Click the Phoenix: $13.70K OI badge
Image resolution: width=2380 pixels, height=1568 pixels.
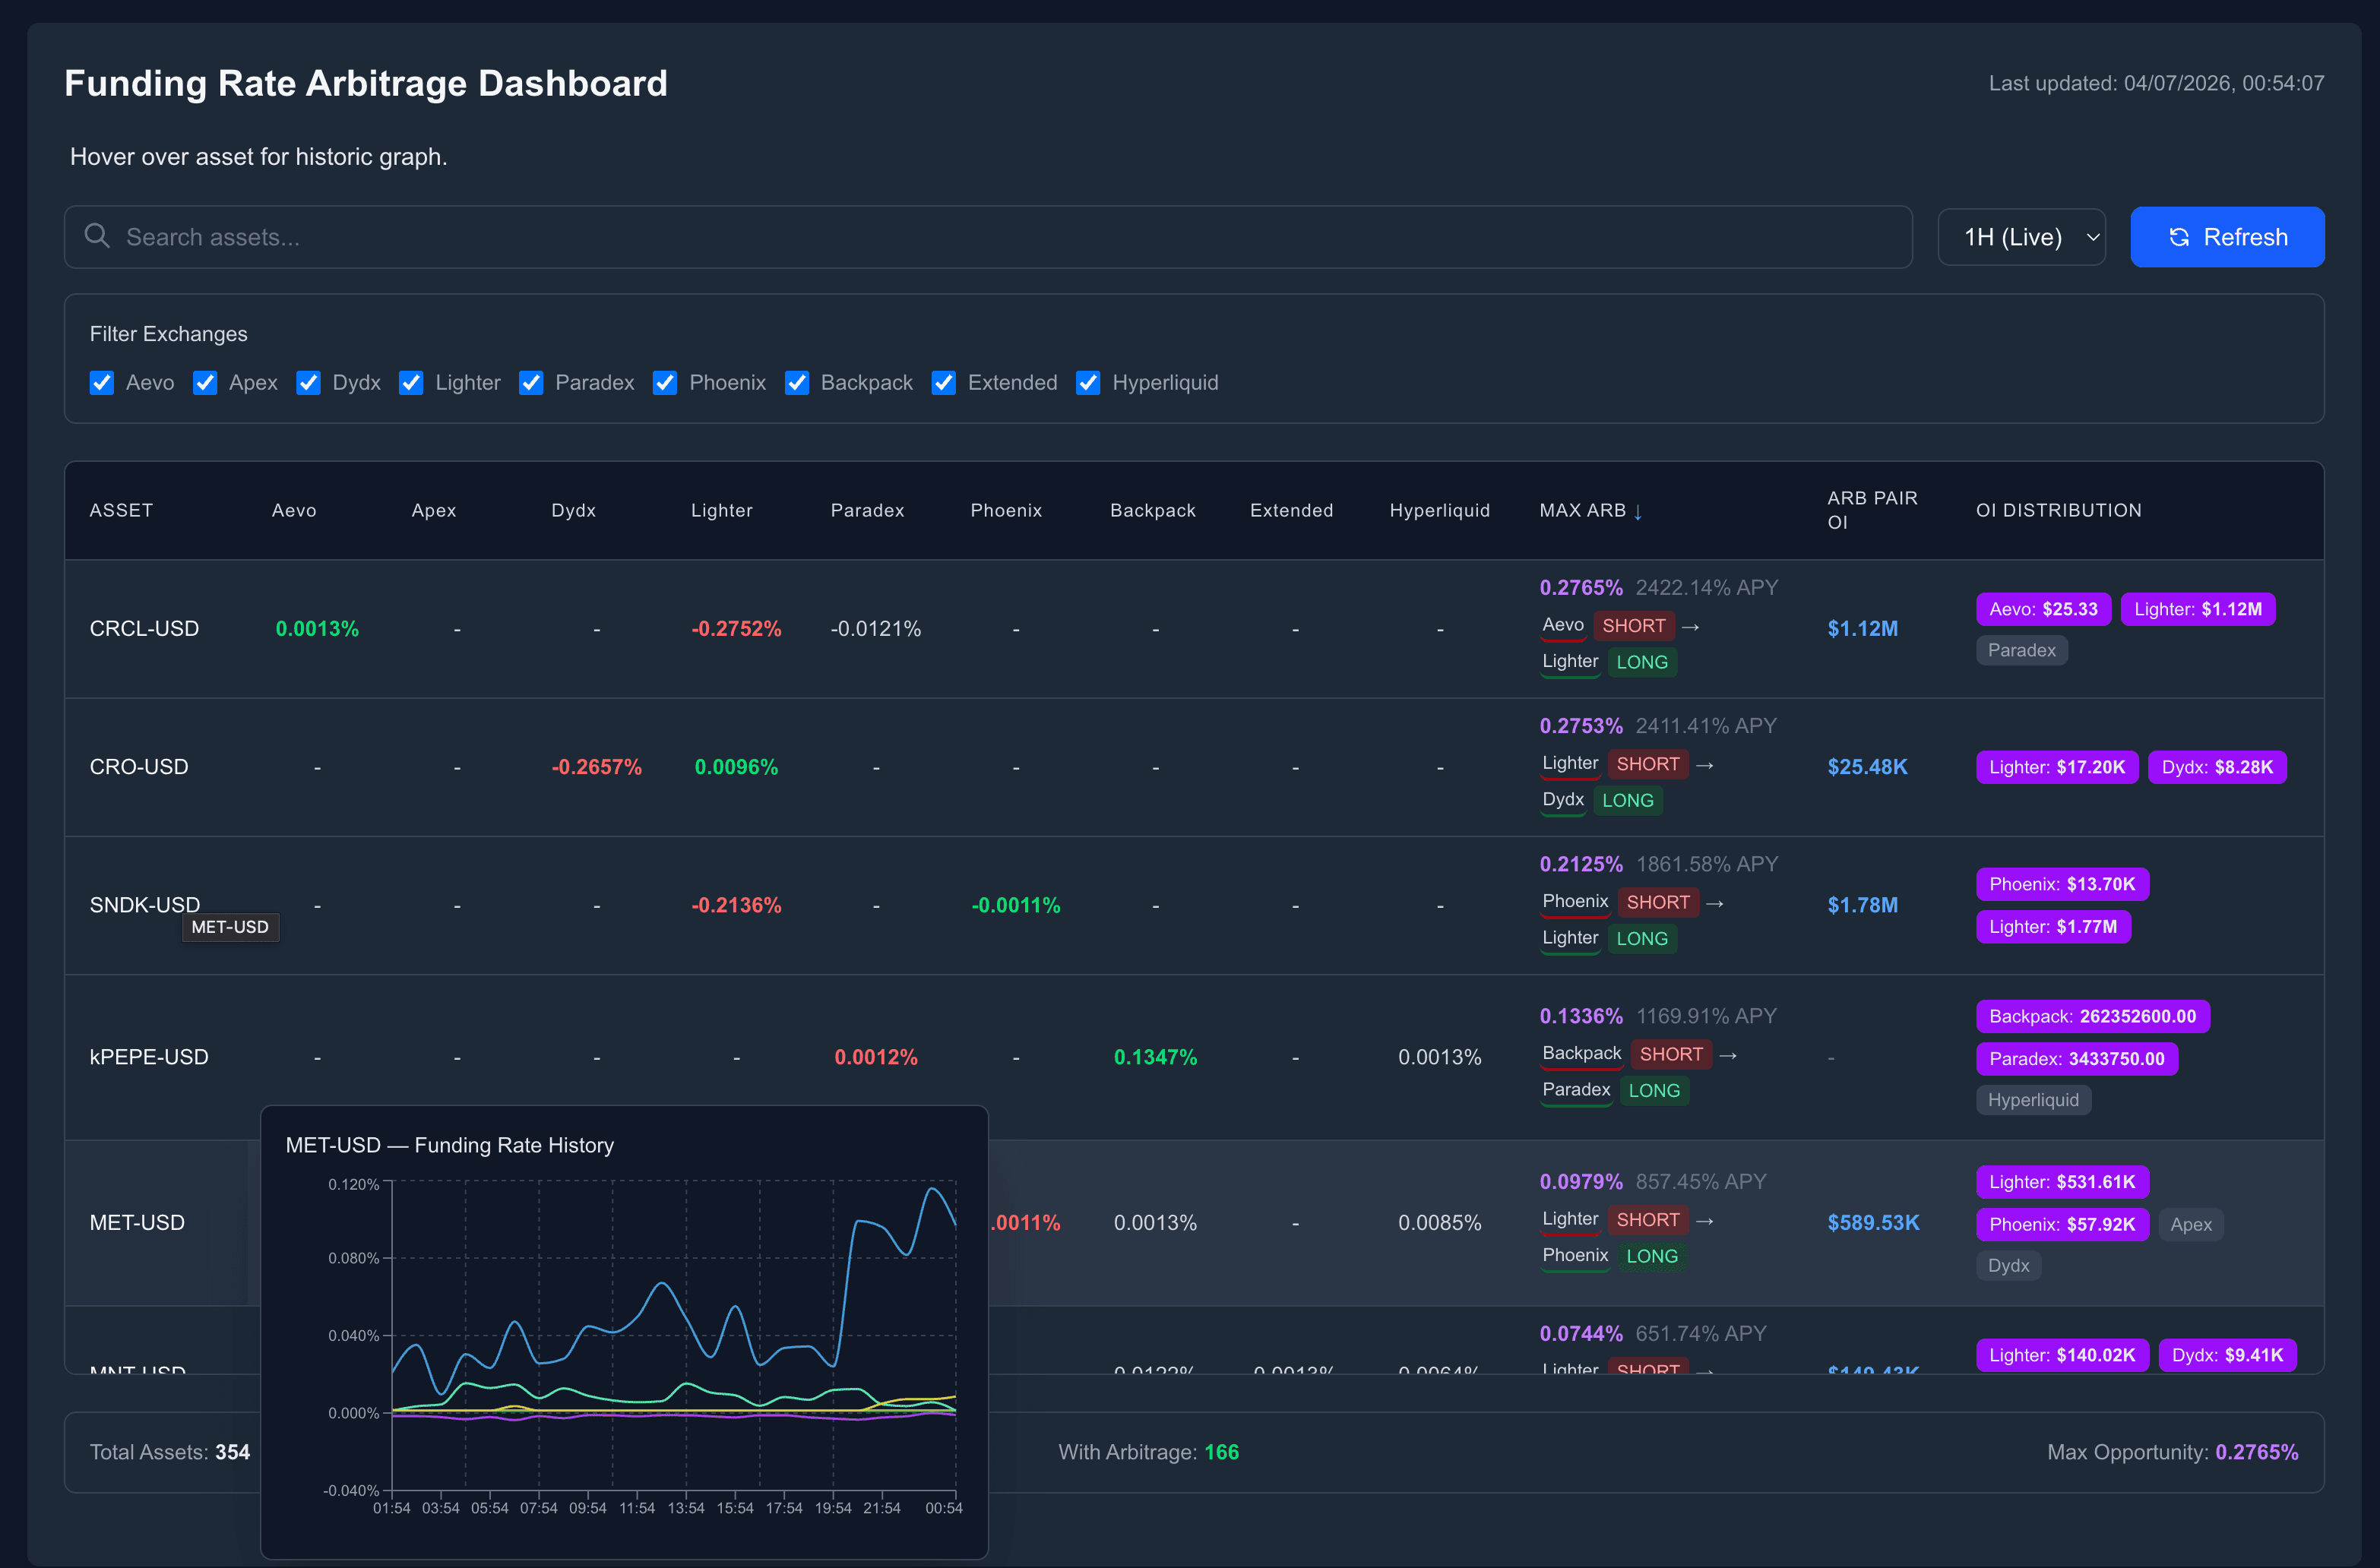[x=2061, y=884]
